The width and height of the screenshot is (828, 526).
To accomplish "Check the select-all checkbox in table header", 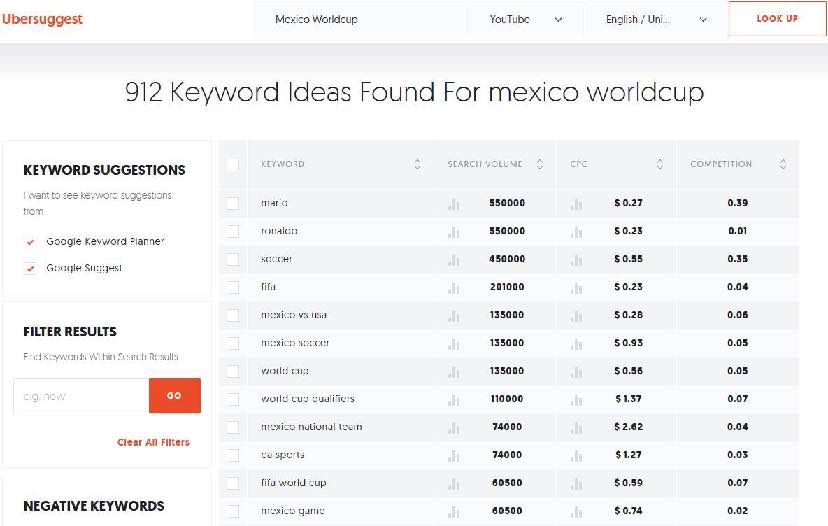I will tap(233, 165).
